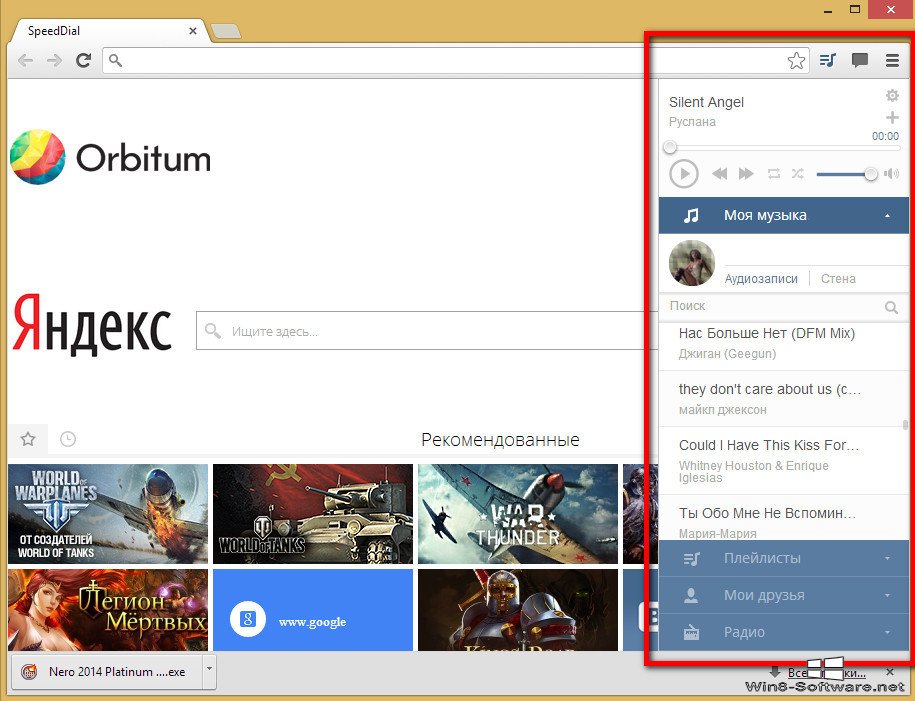915x701 pixels.
Task: Click the track progress slider handle
Action: 670,147
